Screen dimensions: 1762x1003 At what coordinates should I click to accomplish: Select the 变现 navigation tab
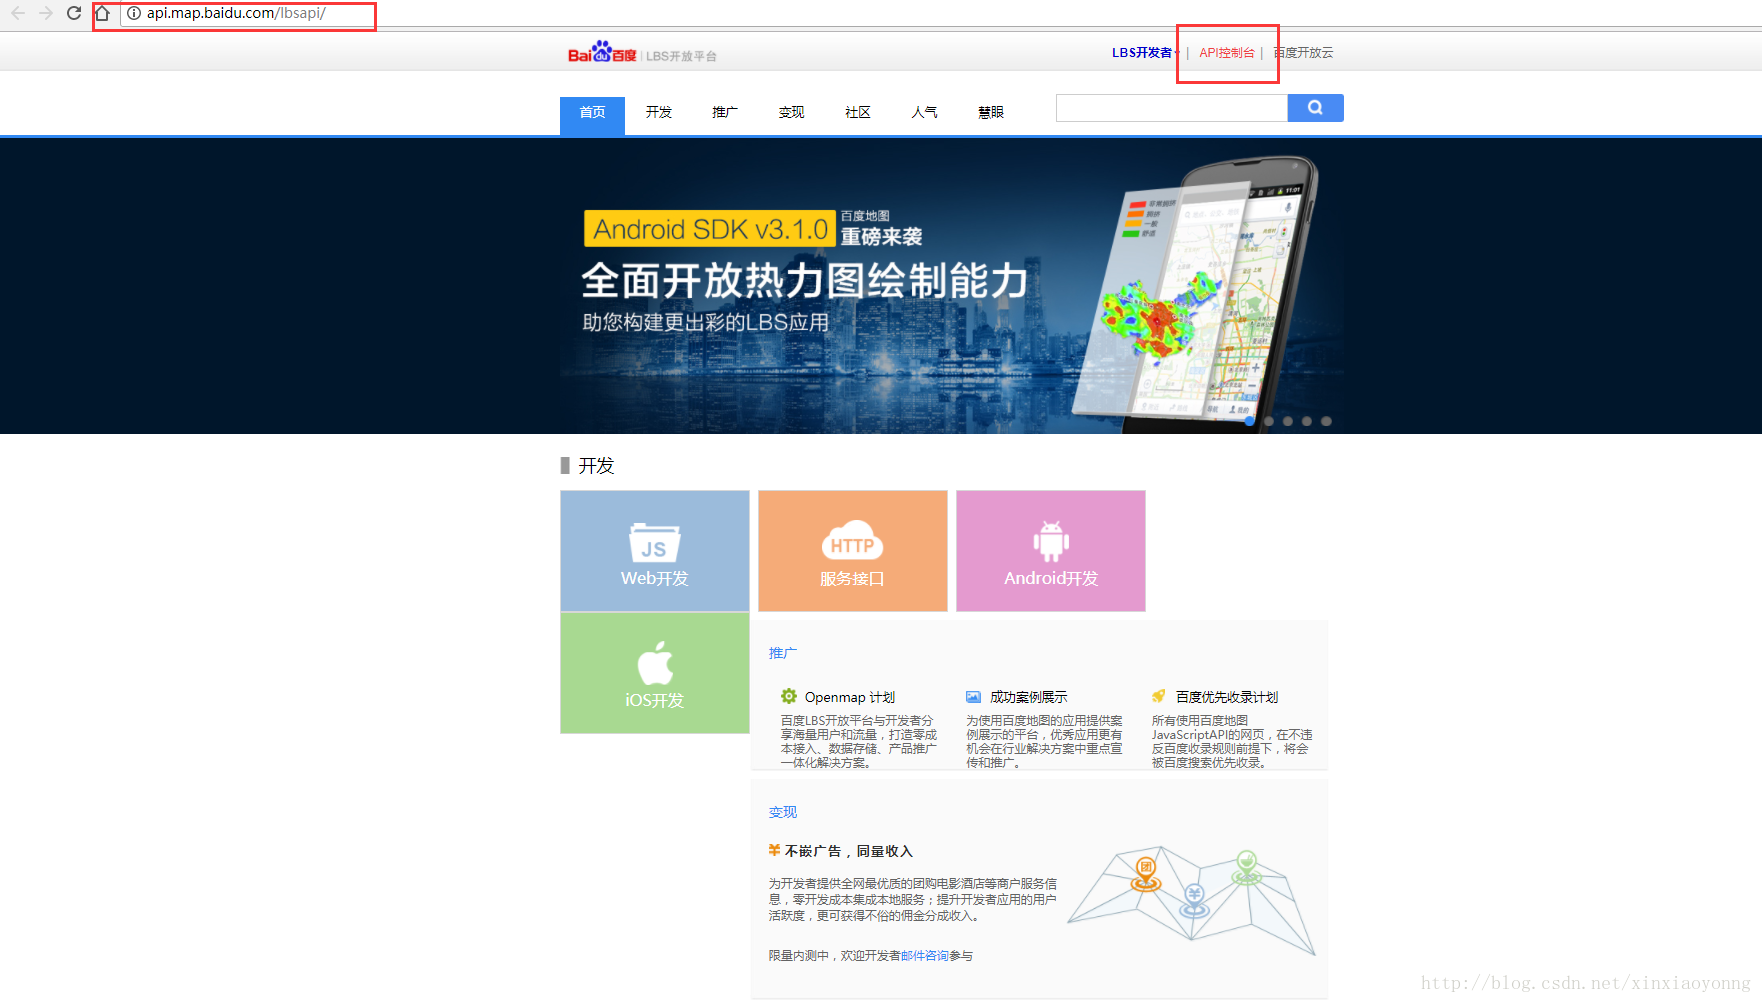pos(792,113)
